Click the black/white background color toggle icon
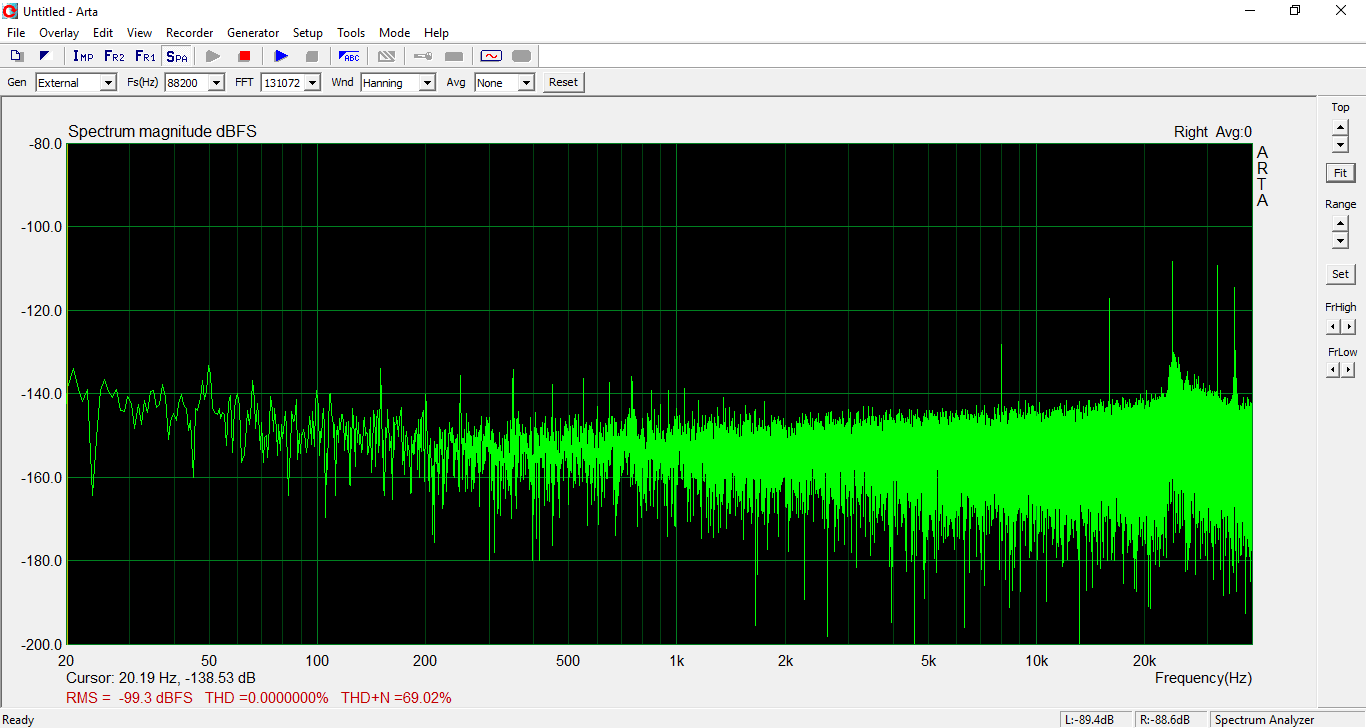 click(x=44, y=56)
